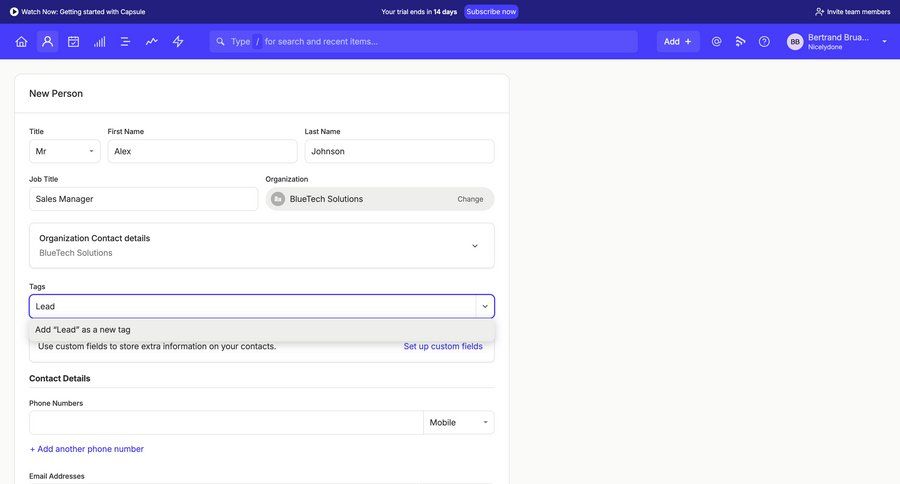Viewport: 900px width, 484px height.
Task: Open the Mobile phone type dropdown
Action: coord(458,422)
